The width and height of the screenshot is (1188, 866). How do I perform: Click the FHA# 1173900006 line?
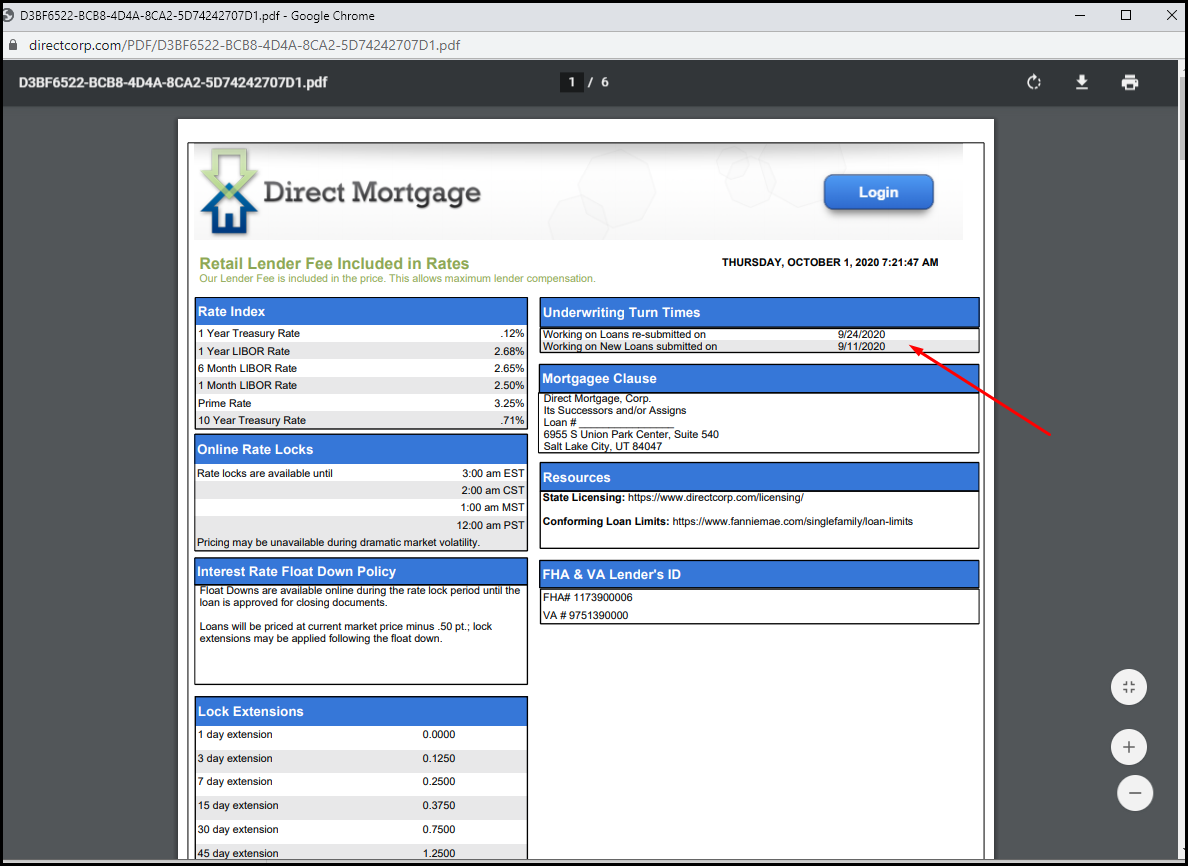(x=588, y=598)
